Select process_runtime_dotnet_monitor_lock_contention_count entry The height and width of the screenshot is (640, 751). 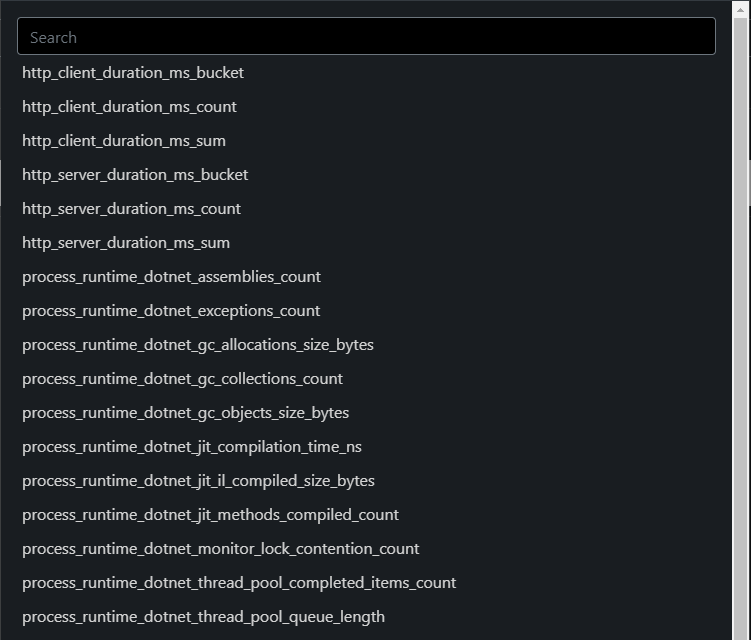click(x=220, y=549)
